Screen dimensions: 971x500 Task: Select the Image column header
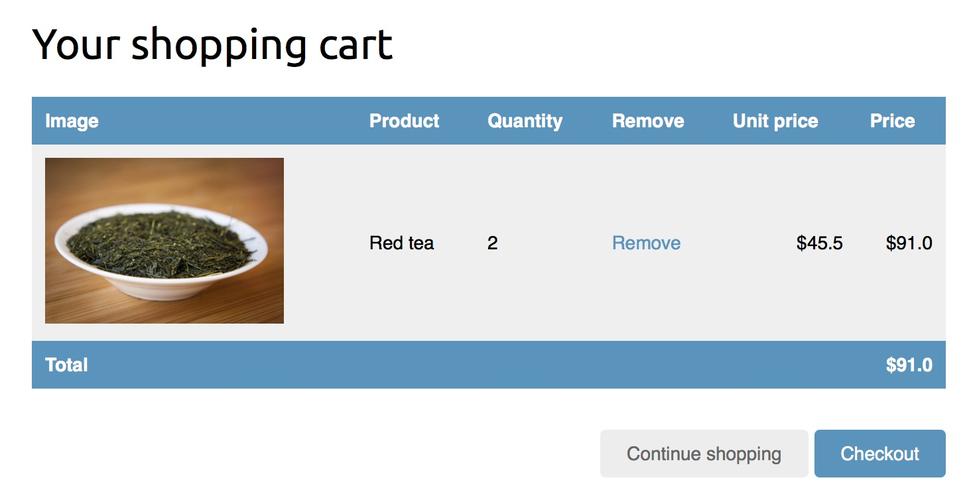pos(72,121)
